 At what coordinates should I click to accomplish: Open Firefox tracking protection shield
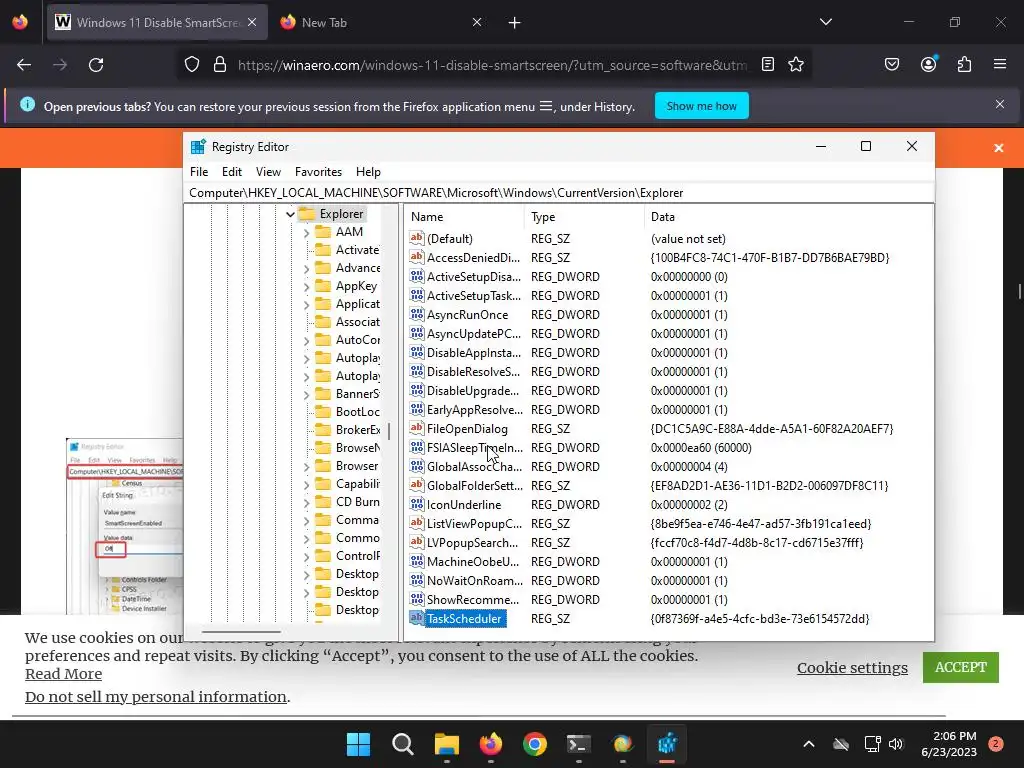(x=191, y=65)
